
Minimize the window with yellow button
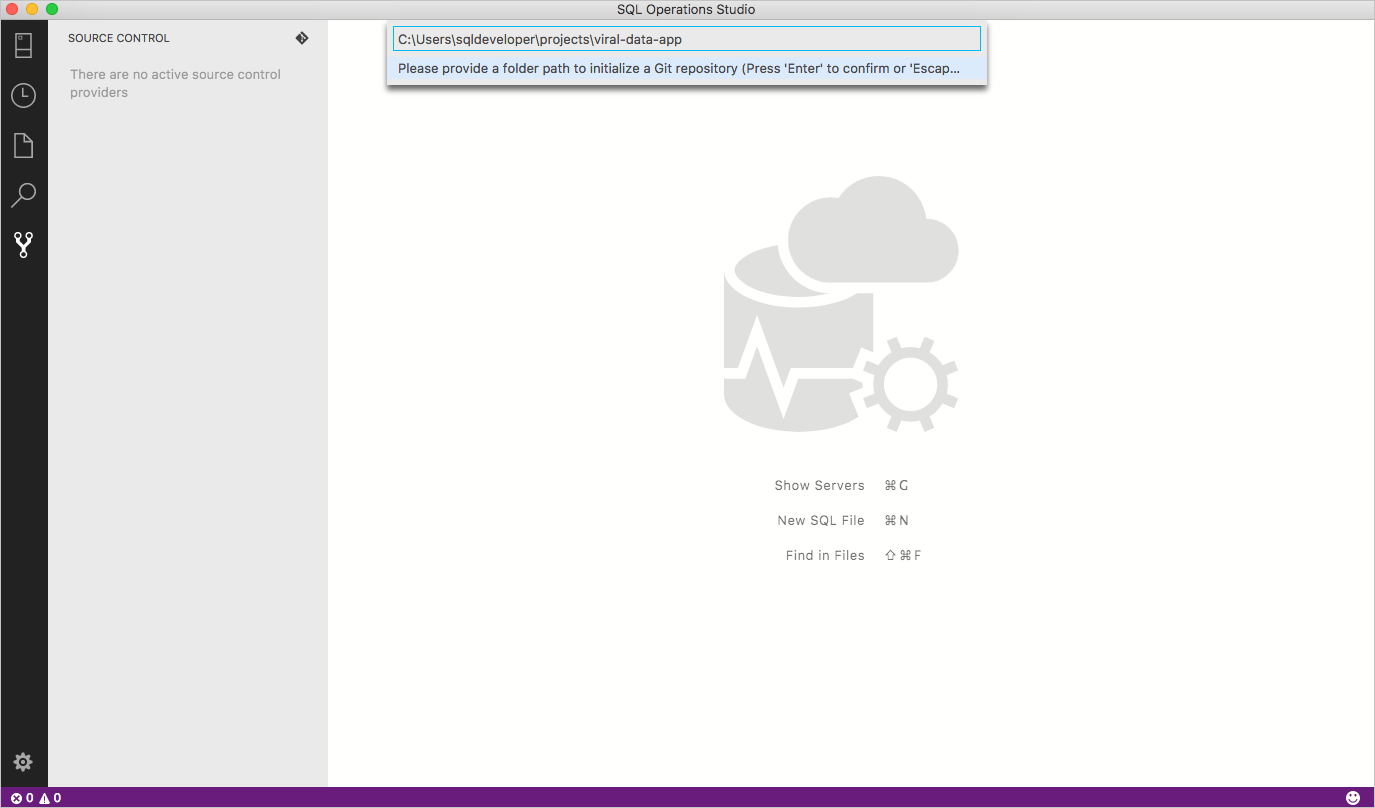(32, 9)
